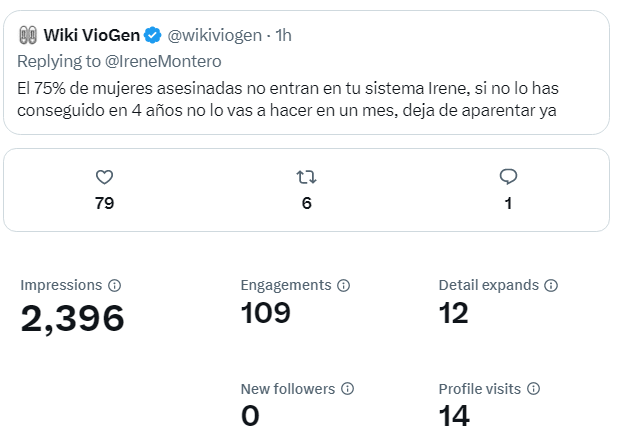Open the Detail expands info icon

pos(551,285)
